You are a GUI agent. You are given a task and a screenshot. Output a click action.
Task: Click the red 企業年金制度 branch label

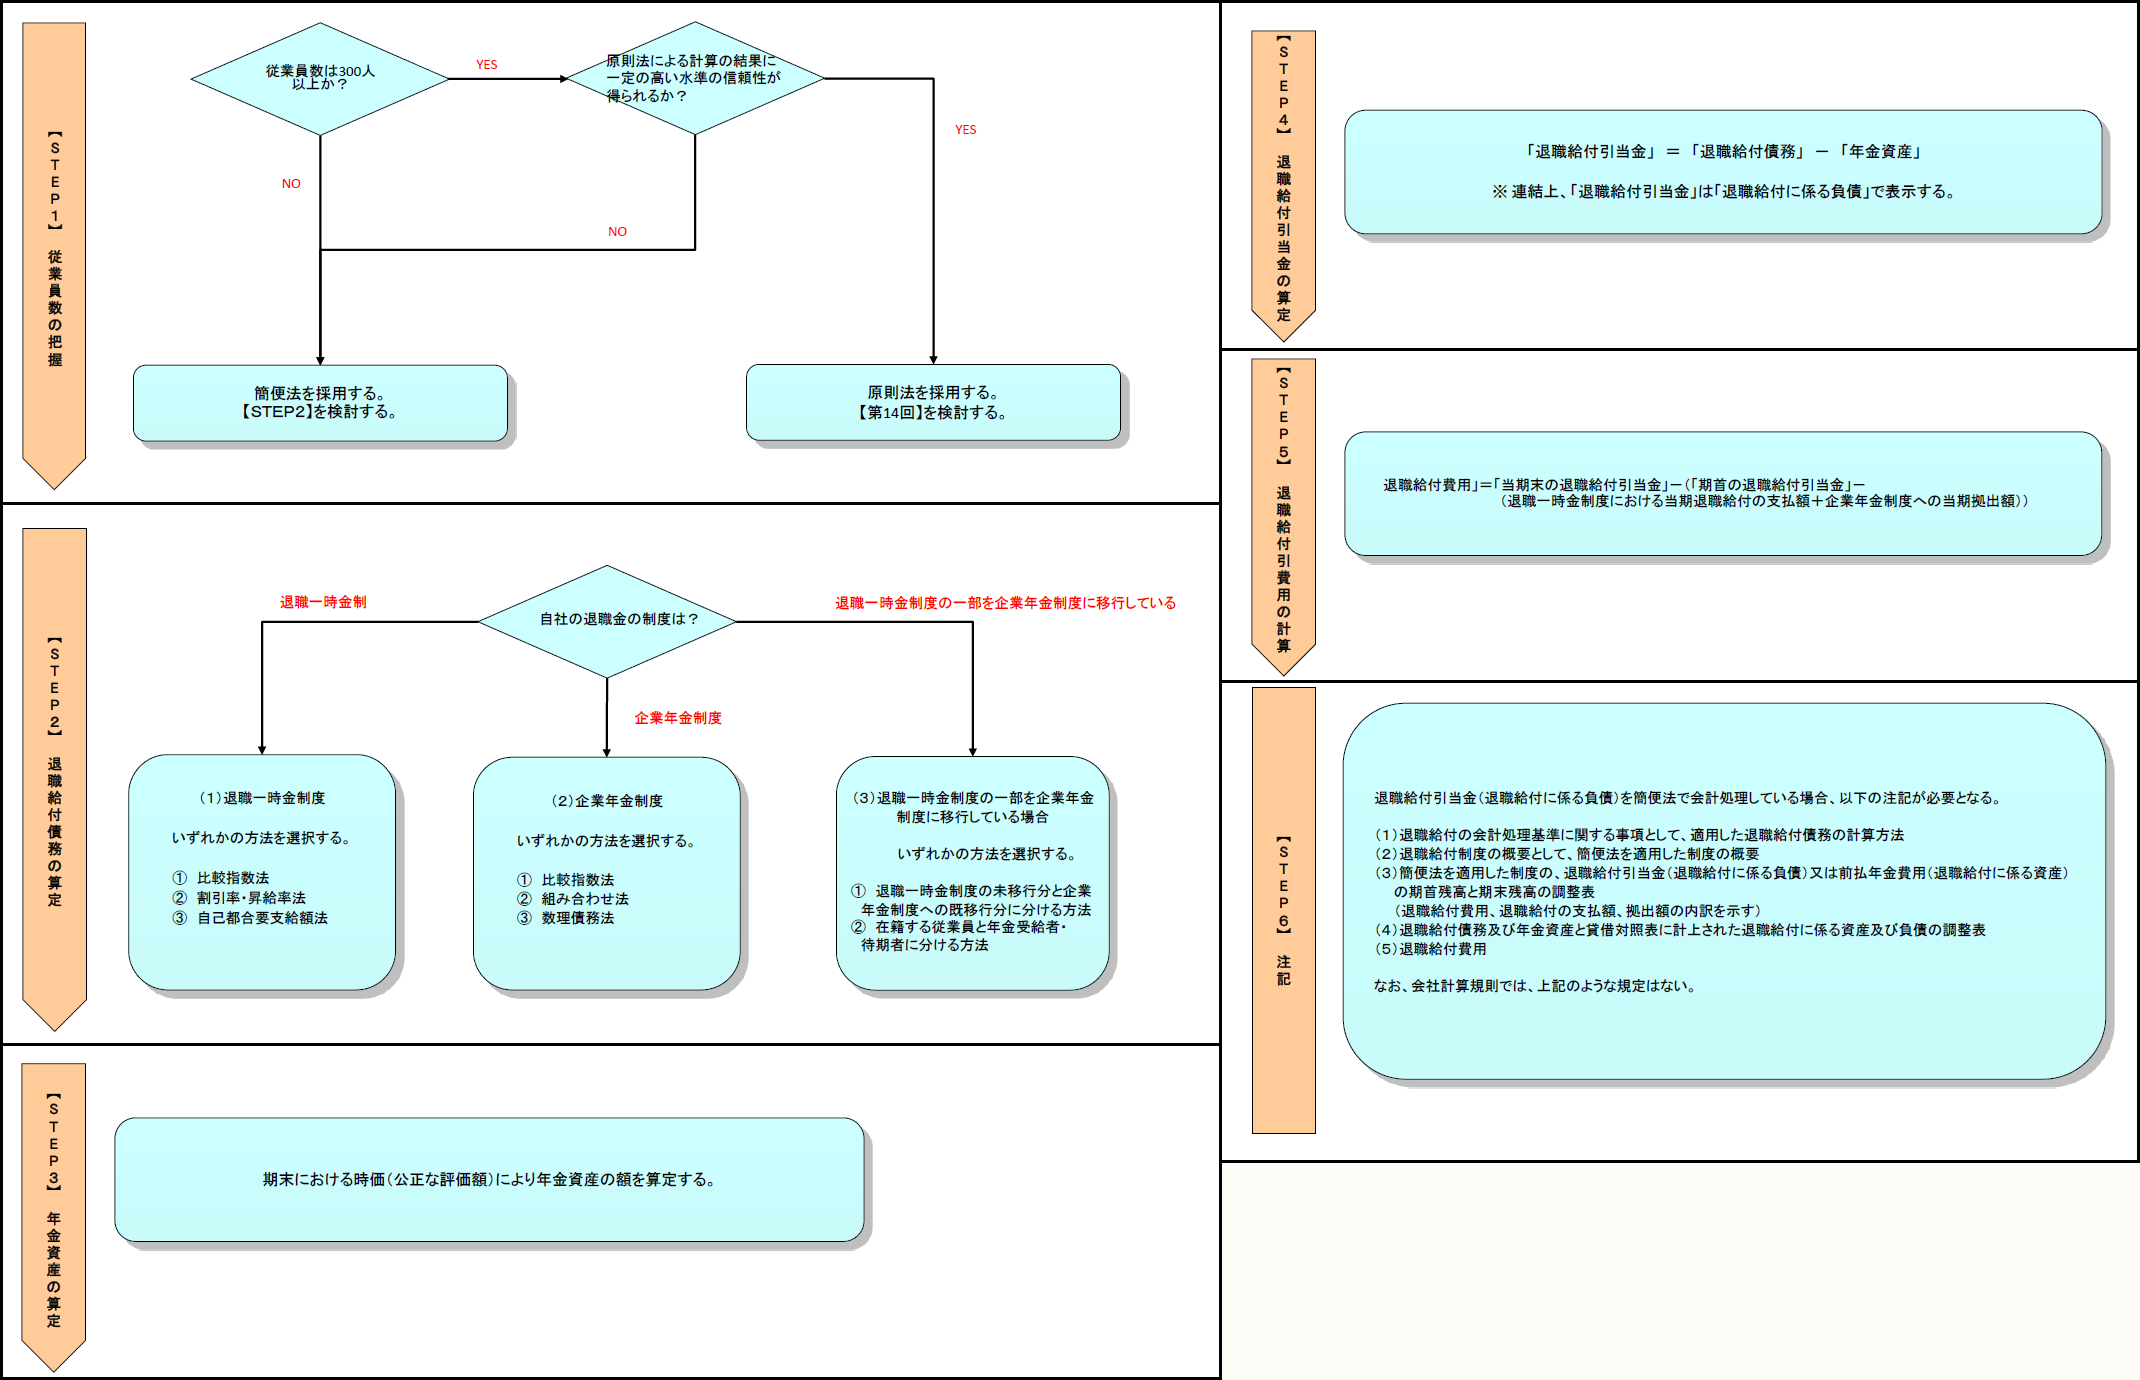pos(677,718)
